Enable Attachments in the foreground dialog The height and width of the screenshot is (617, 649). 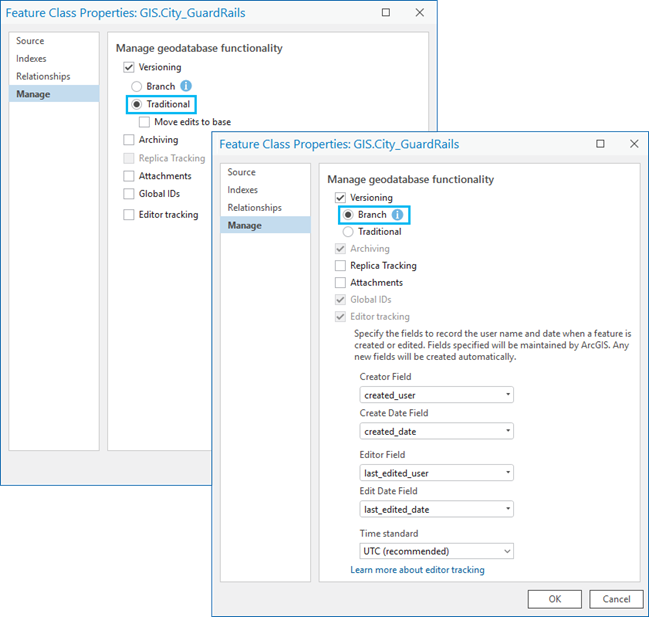[x=340, y=283]
